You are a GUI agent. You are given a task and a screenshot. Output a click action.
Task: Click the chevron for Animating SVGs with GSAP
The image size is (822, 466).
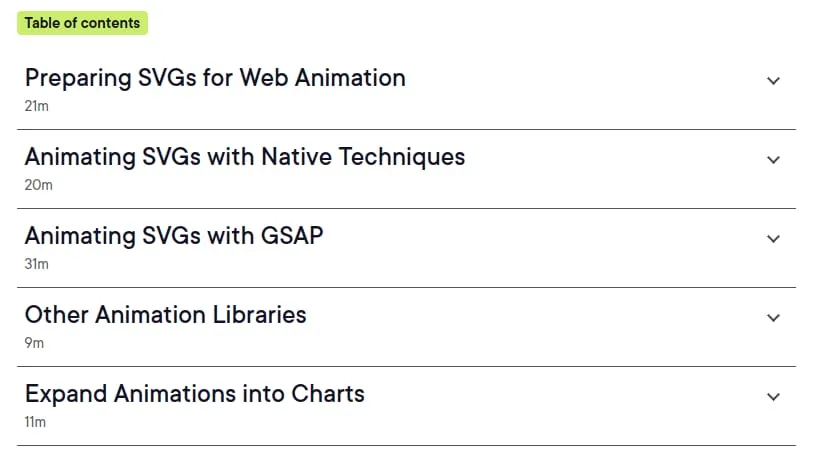pos(773,239)
